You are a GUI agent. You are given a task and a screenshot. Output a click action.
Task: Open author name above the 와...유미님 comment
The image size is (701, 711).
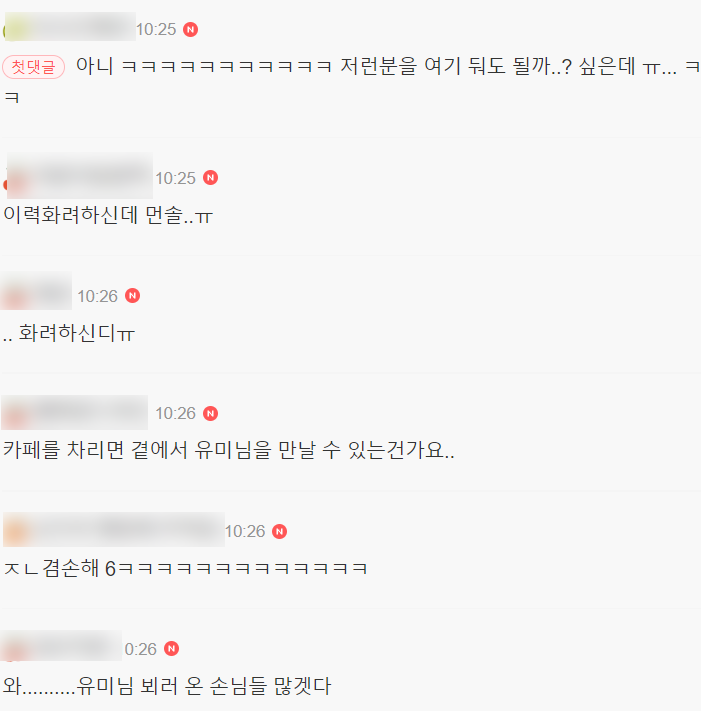pos(61,645)
